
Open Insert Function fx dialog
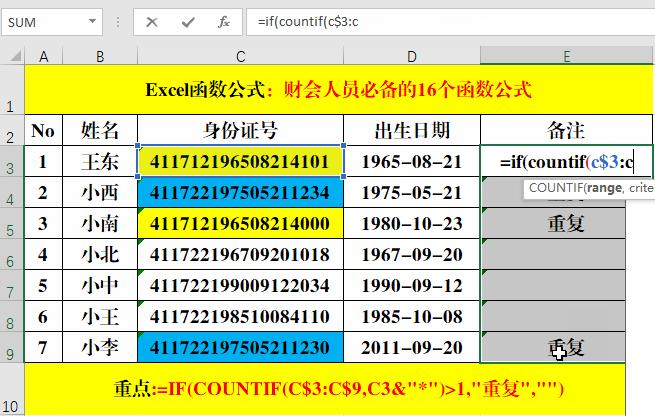coord(224,22)
